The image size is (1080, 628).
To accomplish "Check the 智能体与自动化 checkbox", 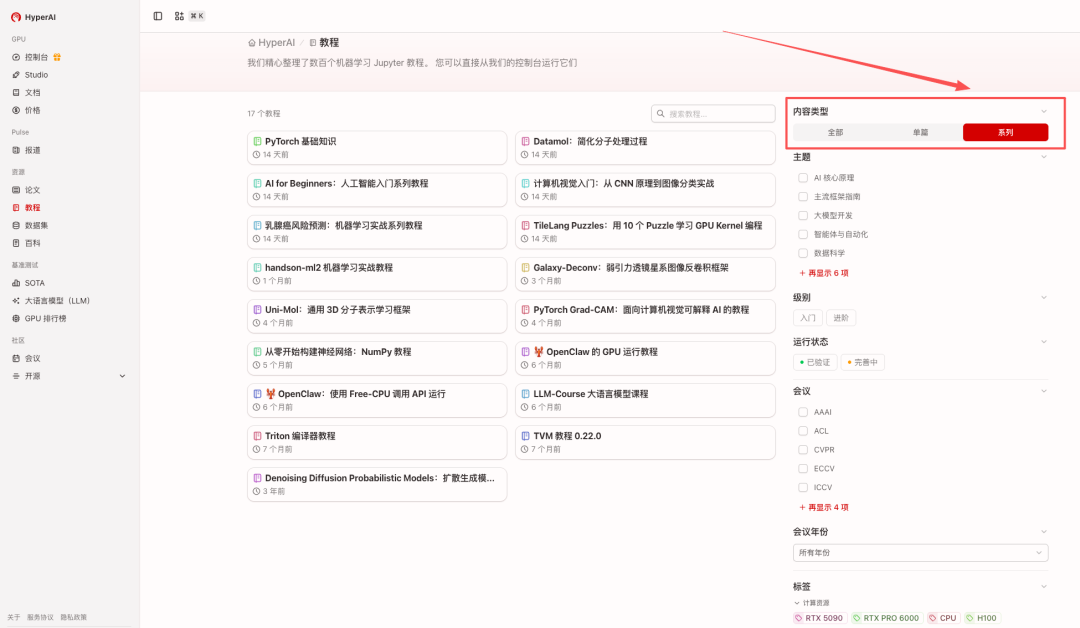I will point(802,234).
